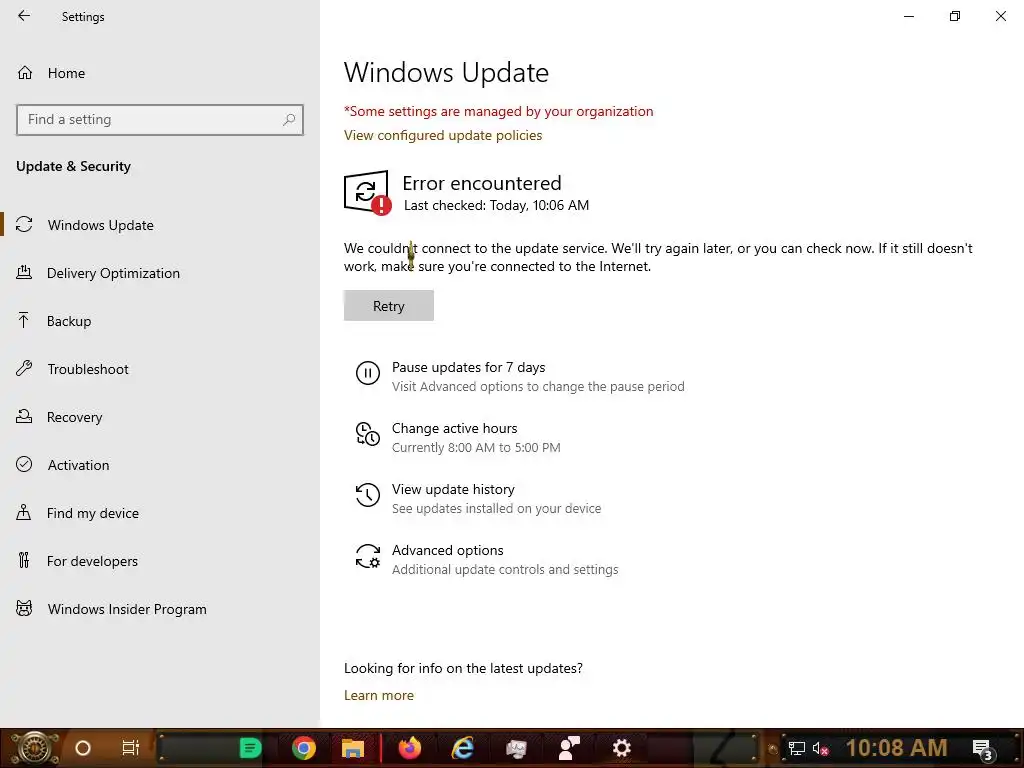Open the Action Center notifications icon
Image resolution: width=1024 pixels, height=768 pixels.
(x=983, y=749)
